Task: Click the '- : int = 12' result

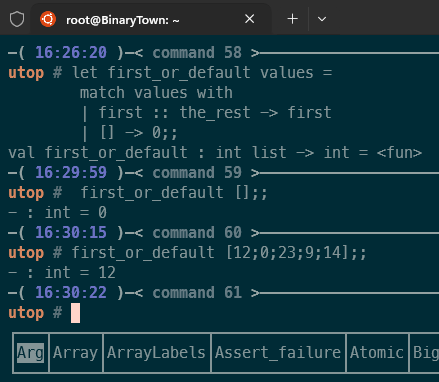Action: 62,273
